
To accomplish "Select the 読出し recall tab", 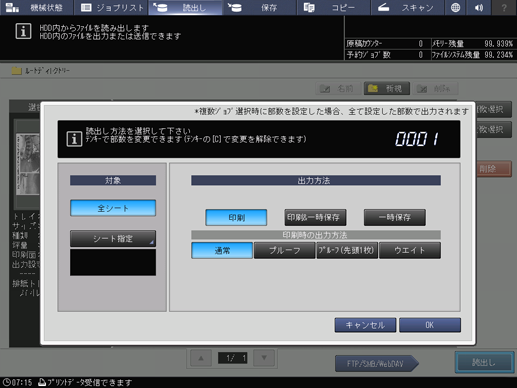I will point(185,7).
